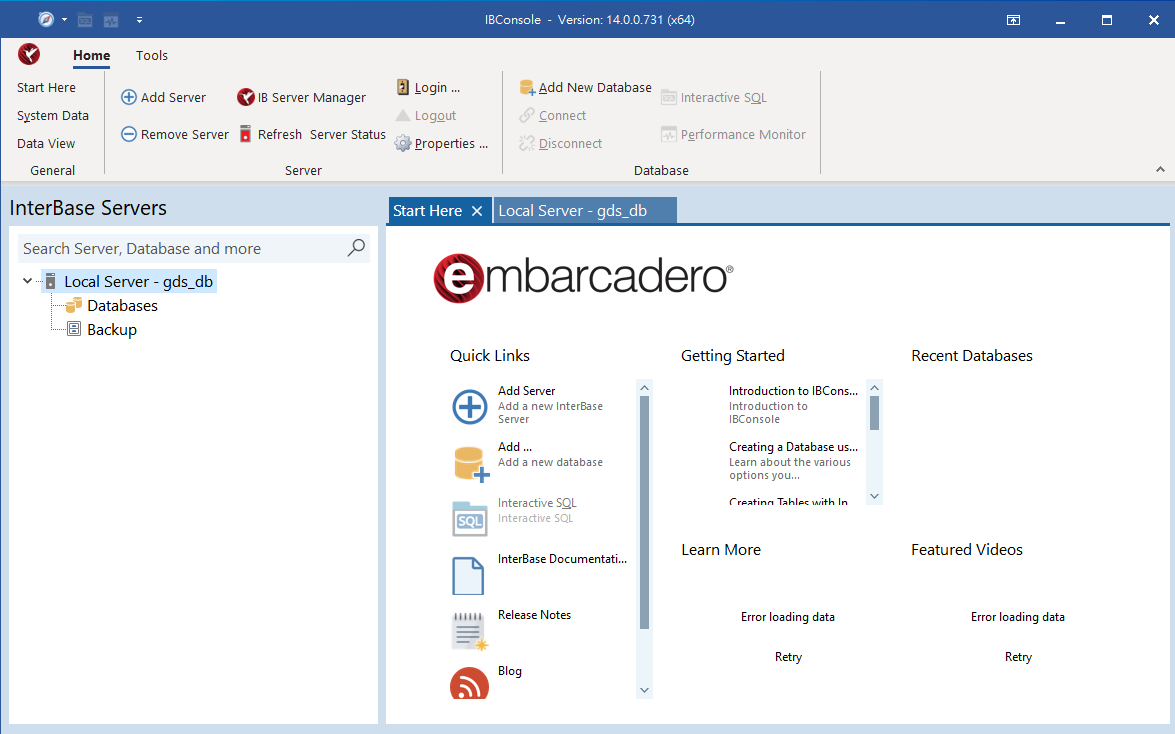Open the Blog quick link
Screen dimensions: 1175x734
[x=510, y=671]
